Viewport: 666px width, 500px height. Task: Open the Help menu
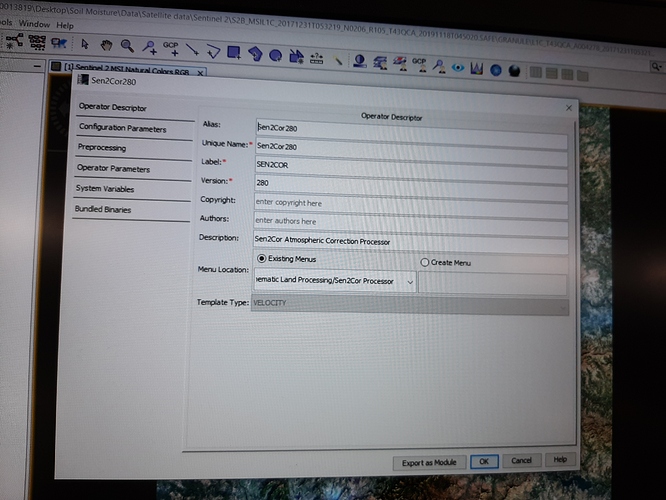[65, 25]
